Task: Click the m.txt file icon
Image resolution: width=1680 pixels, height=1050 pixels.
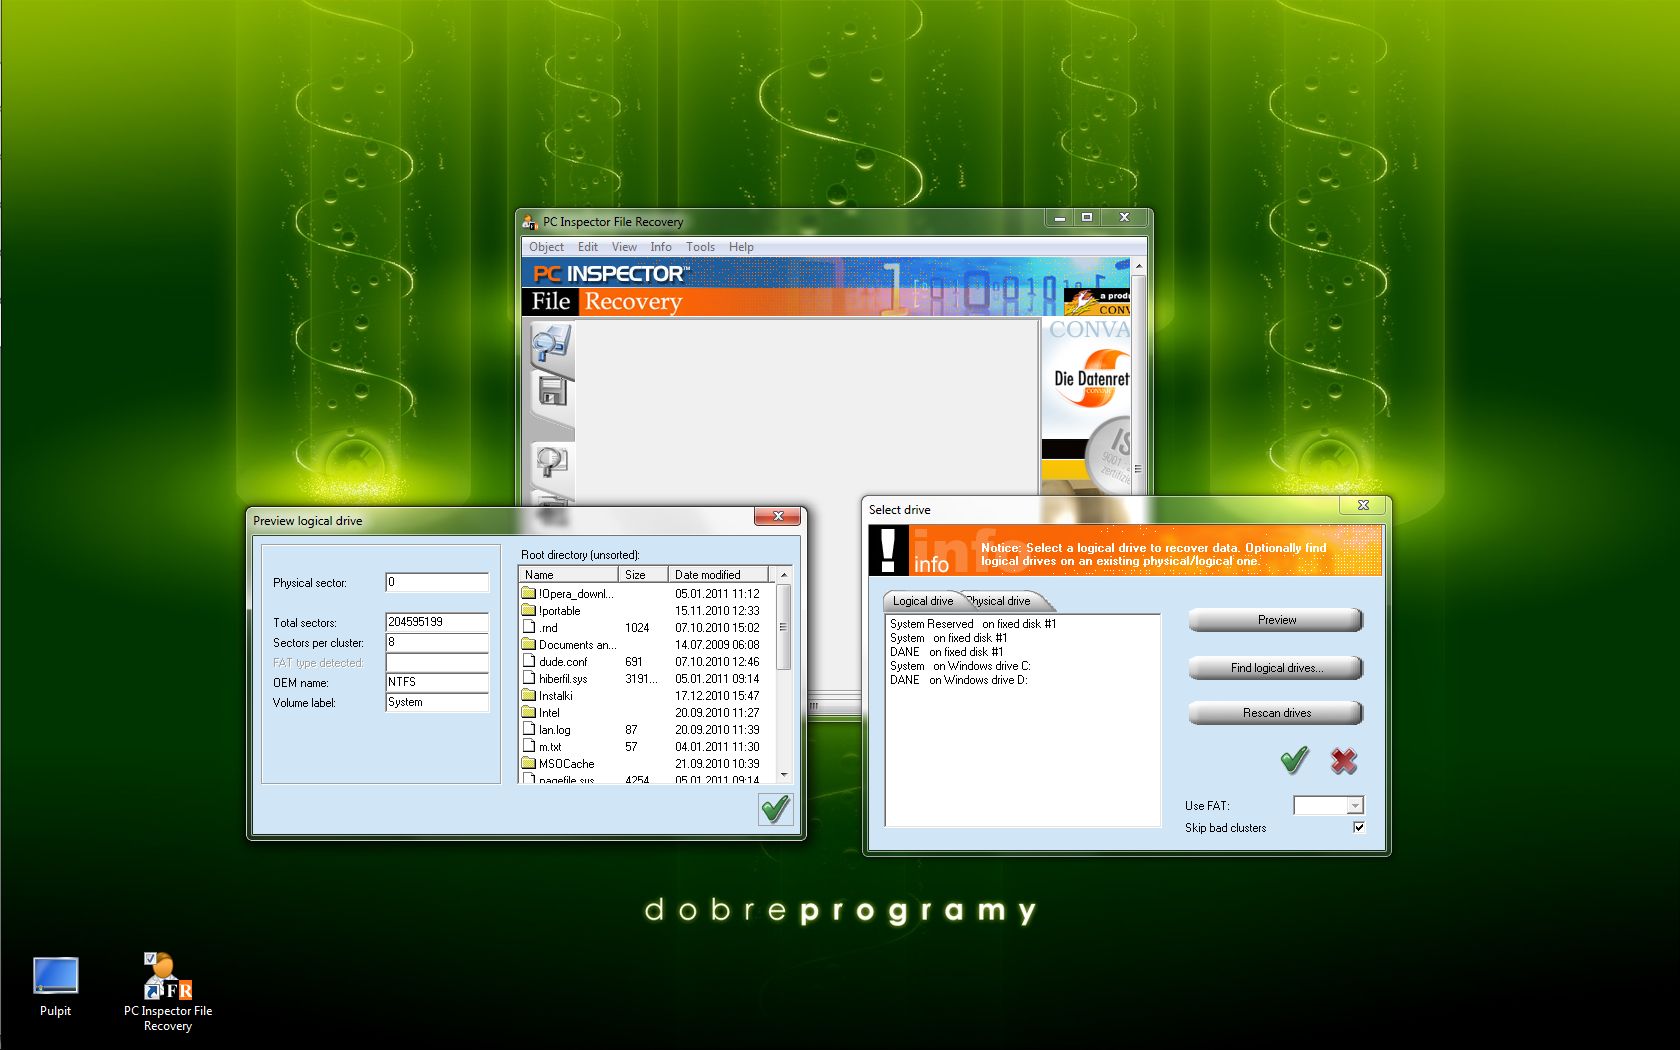Action: (x=529, y=746)
